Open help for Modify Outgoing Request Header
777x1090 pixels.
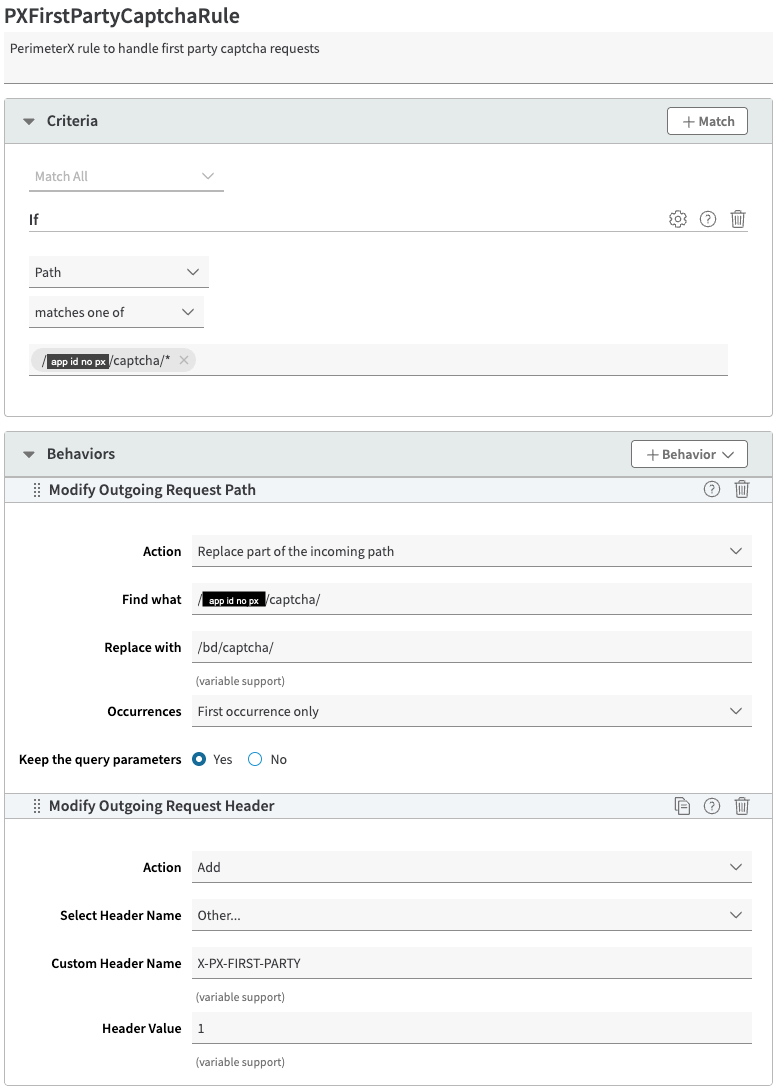712,806
